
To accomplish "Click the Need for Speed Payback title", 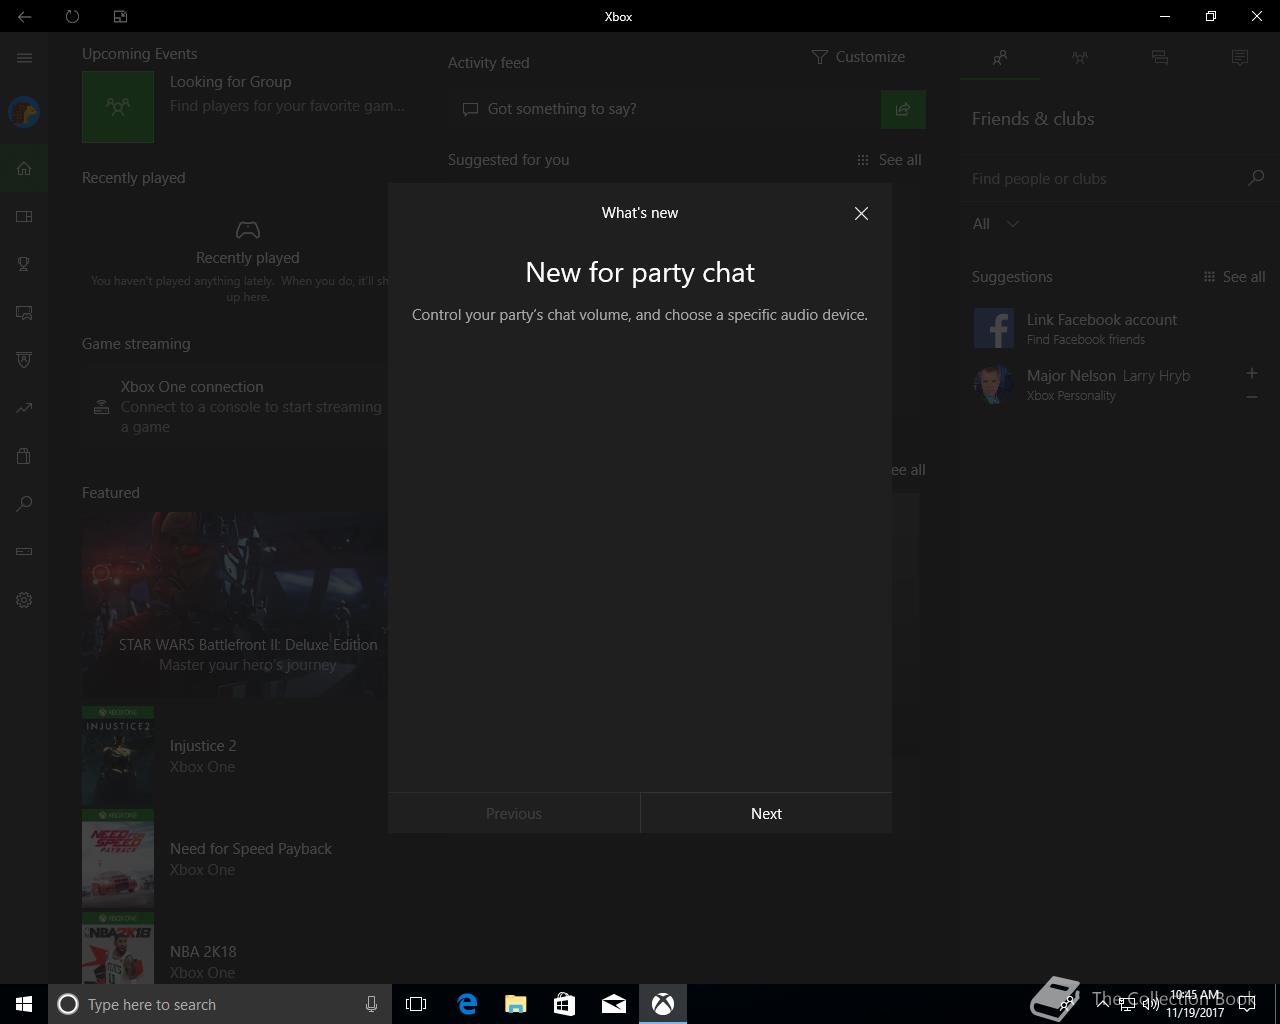I will [x=251, y=849].
